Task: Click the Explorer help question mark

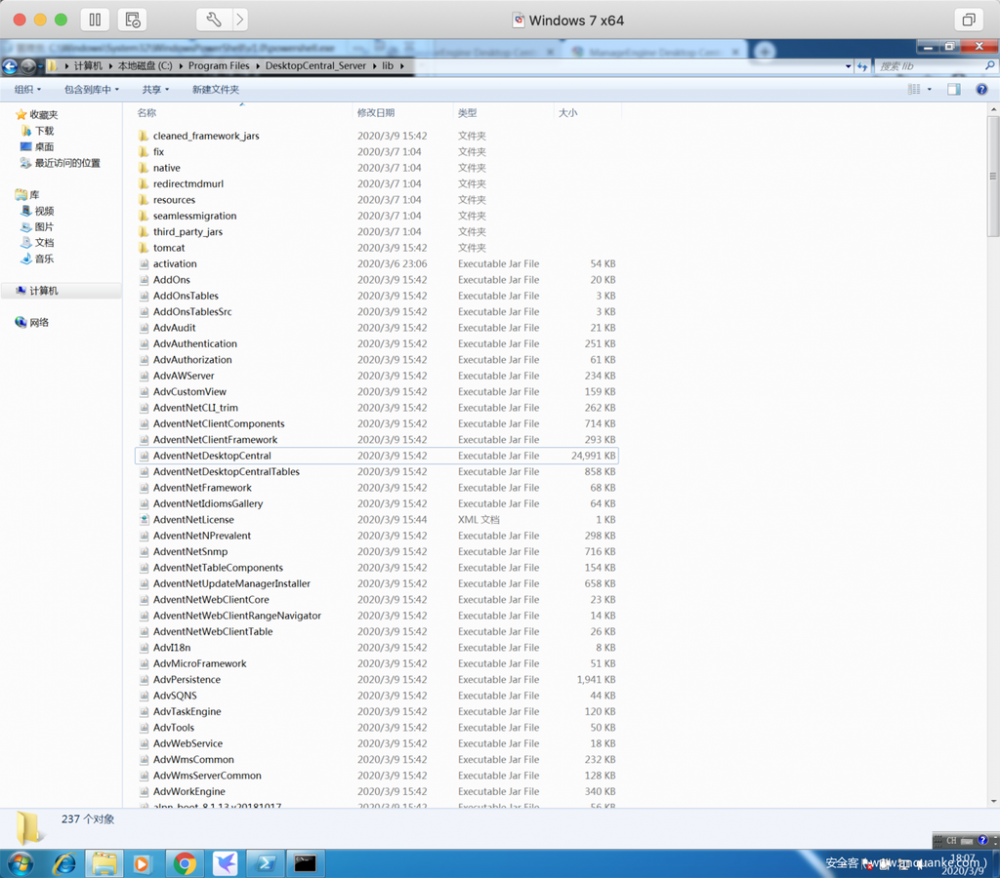Action: pos(982,89)
